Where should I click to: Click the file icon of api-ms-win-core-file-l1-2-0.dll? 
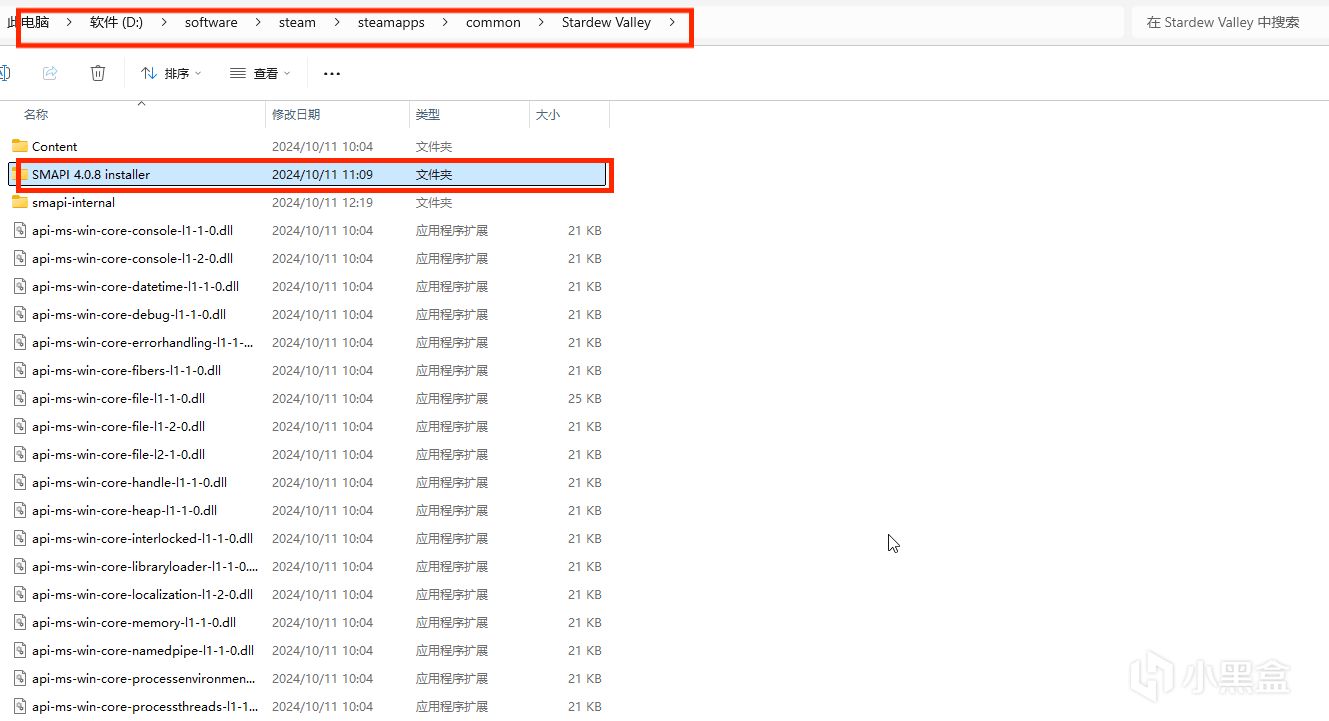pyautogui.click(x=20, y=426)
